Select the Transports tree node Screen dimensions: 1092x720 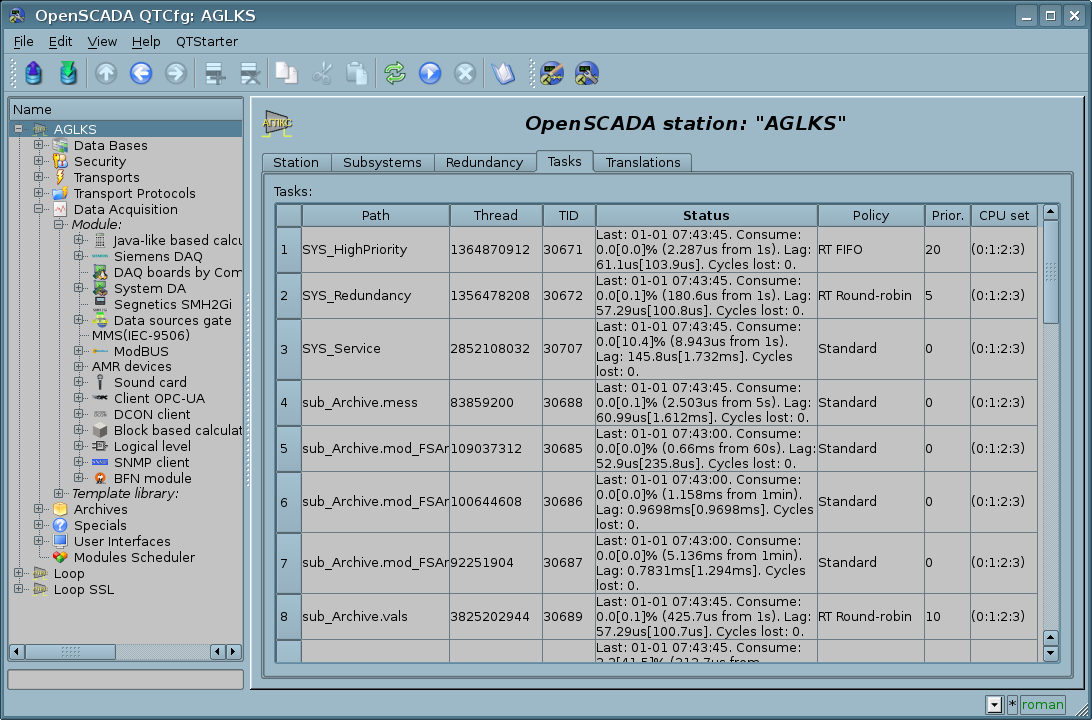coord(106,178)
